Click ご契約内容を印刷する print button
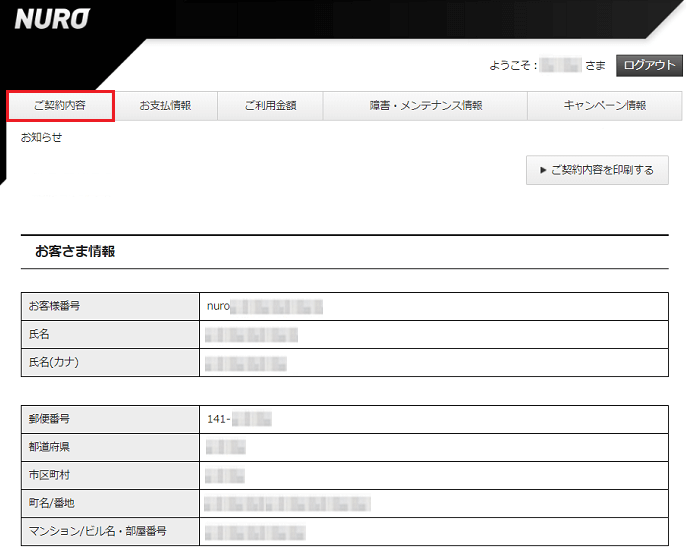This screenshot has height=550, width=690. 597,170
